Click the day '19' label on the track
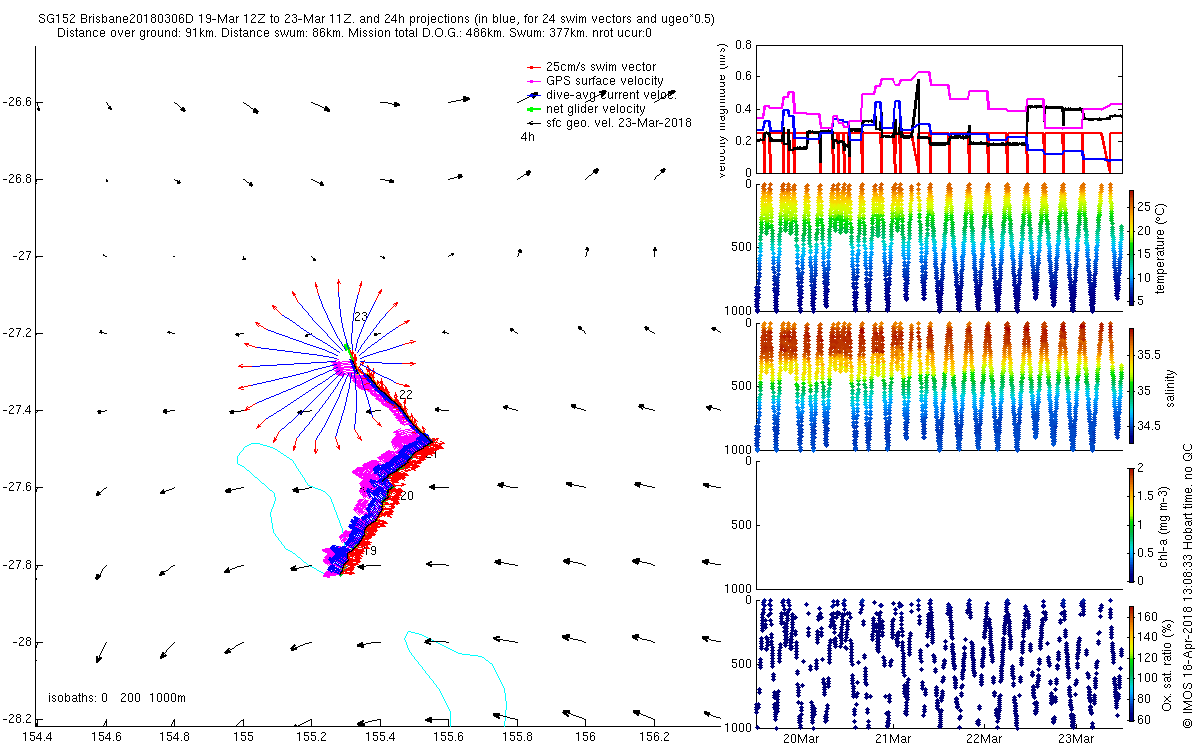 click(x=369, y=552)
